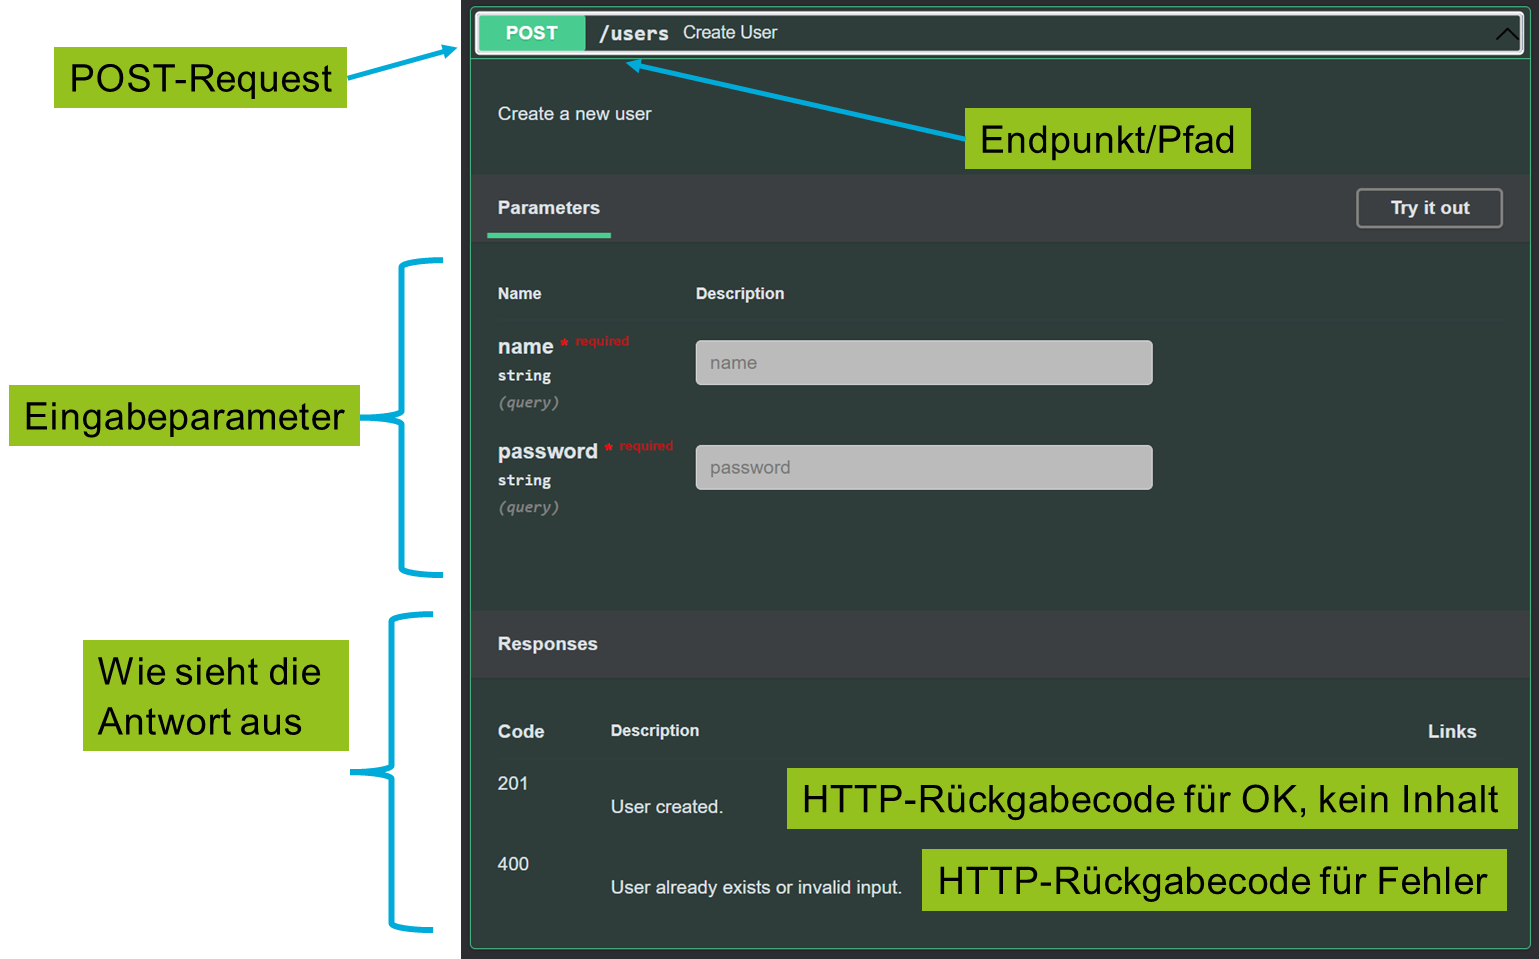Click the /users endpoint path

coord(633,33)
